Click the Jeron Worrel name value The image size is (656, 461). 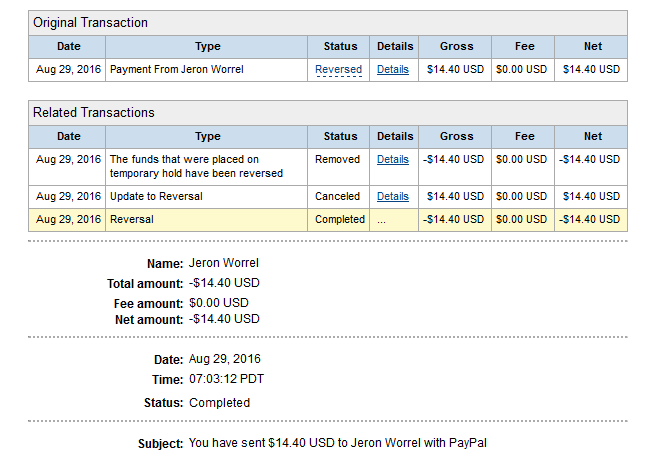[224, 263]
